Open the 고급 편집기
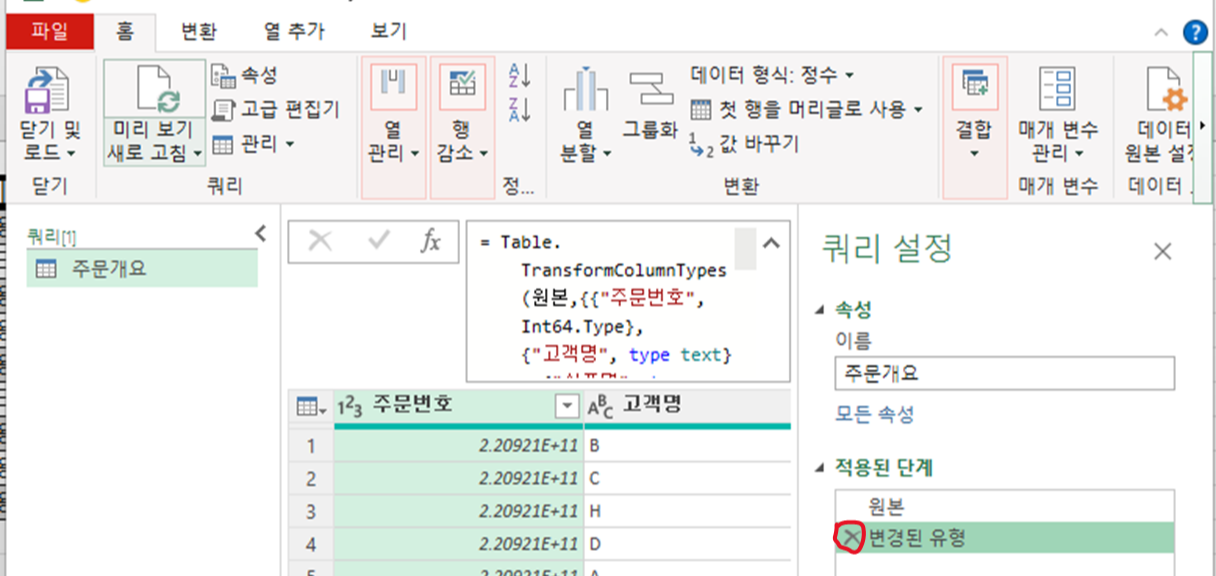Screen dimensions: 1216x576 (277, 109)
